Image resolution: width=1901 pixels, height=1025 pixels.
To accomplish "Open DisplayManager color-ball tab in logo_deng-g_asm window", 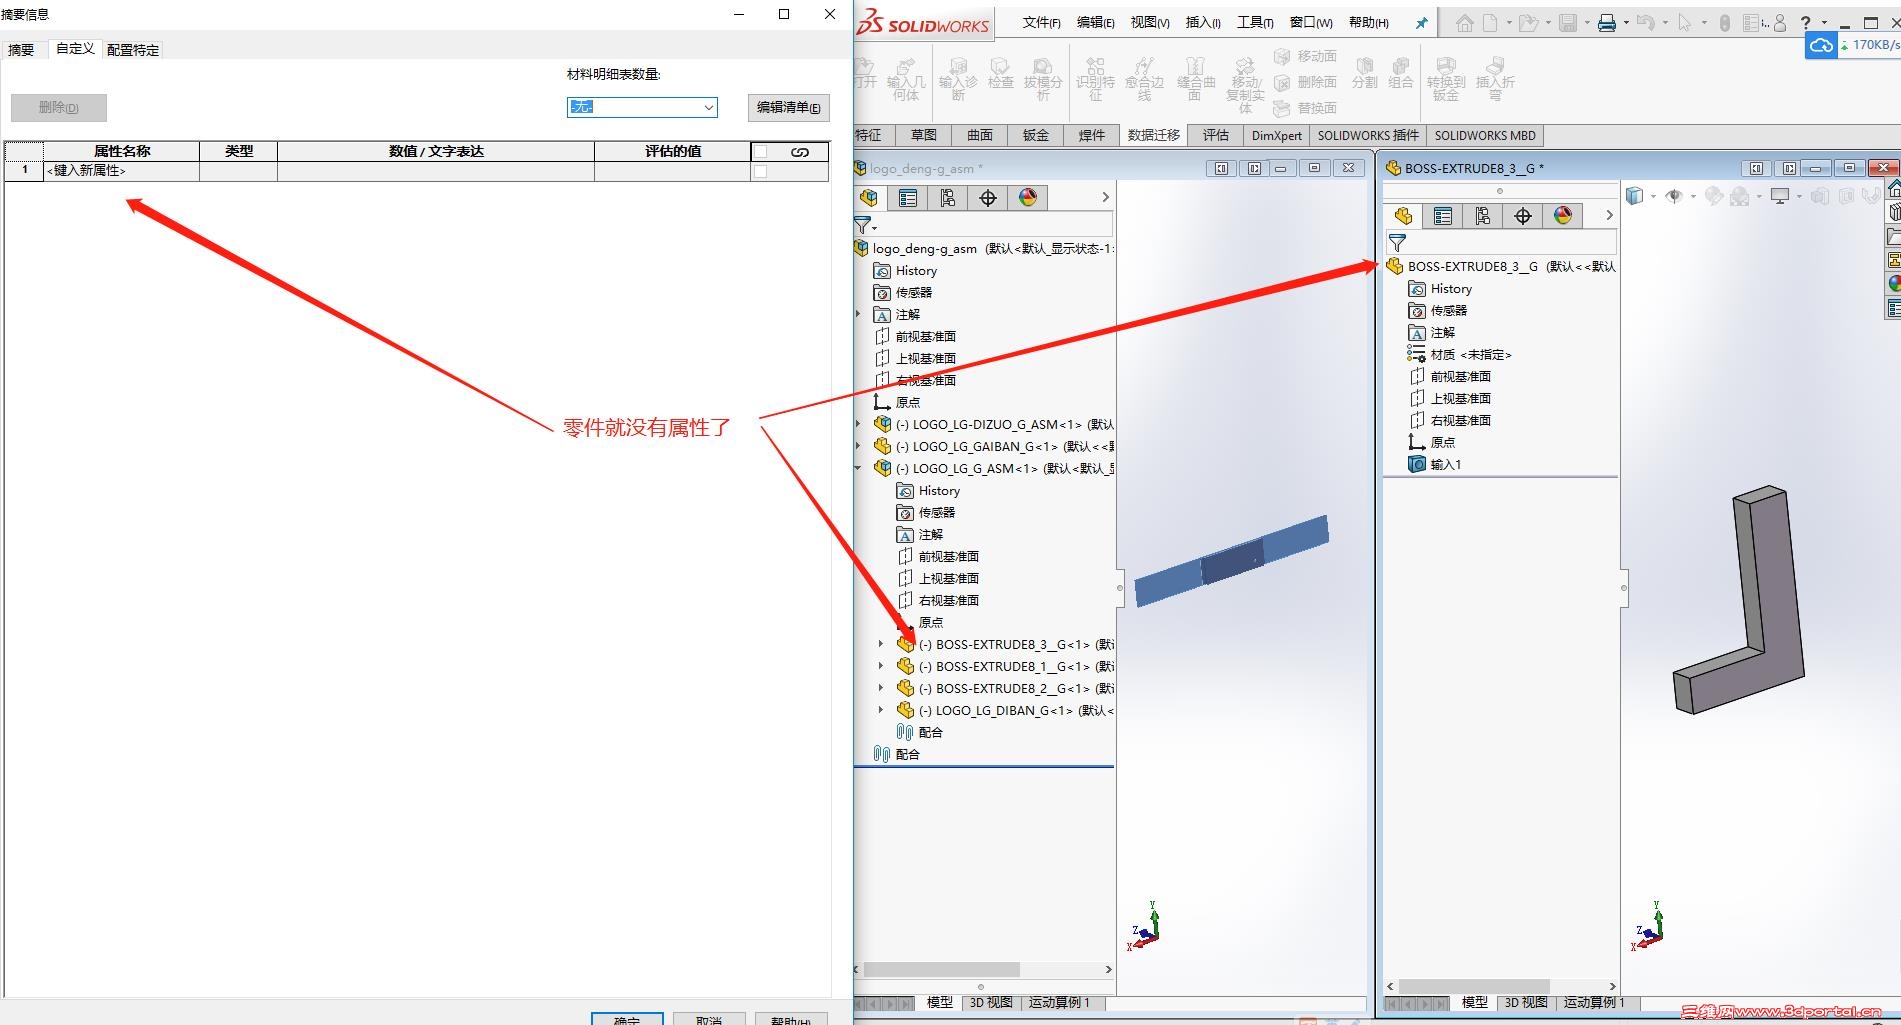I will [1028, 198].
